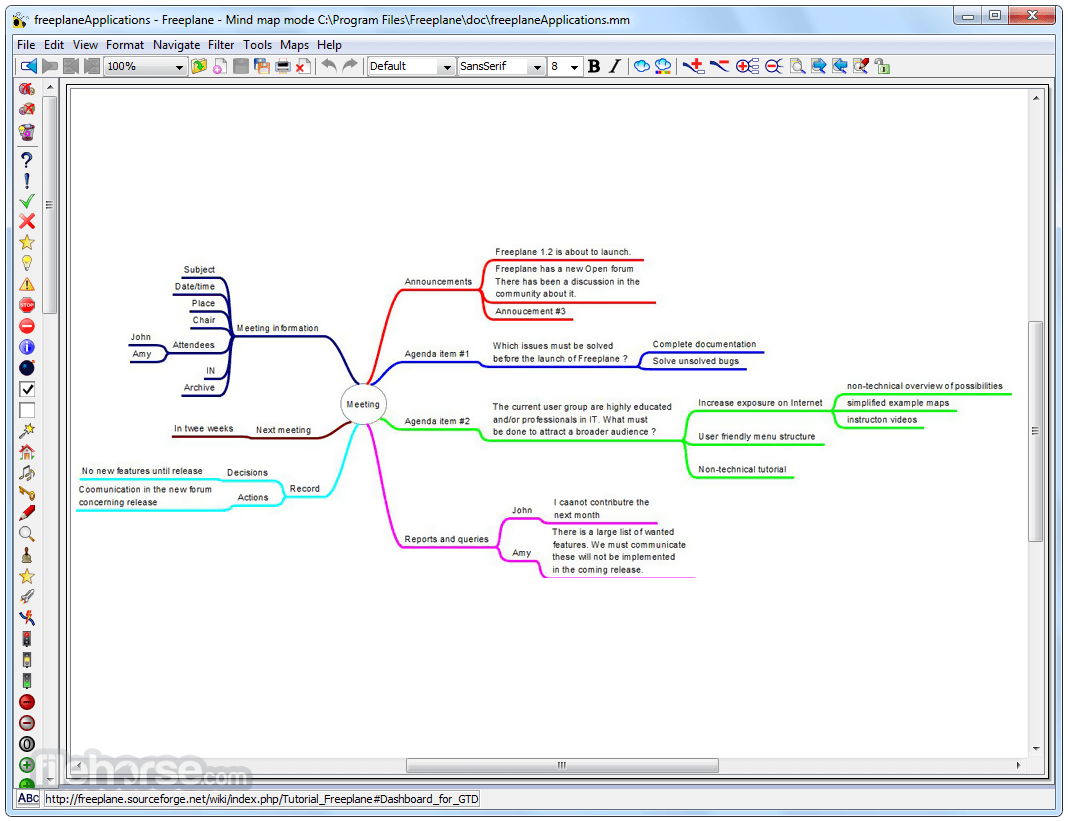This screenshot has height=821, width=1068.
Task: Add the red cross icon to node
Action: 27,221
